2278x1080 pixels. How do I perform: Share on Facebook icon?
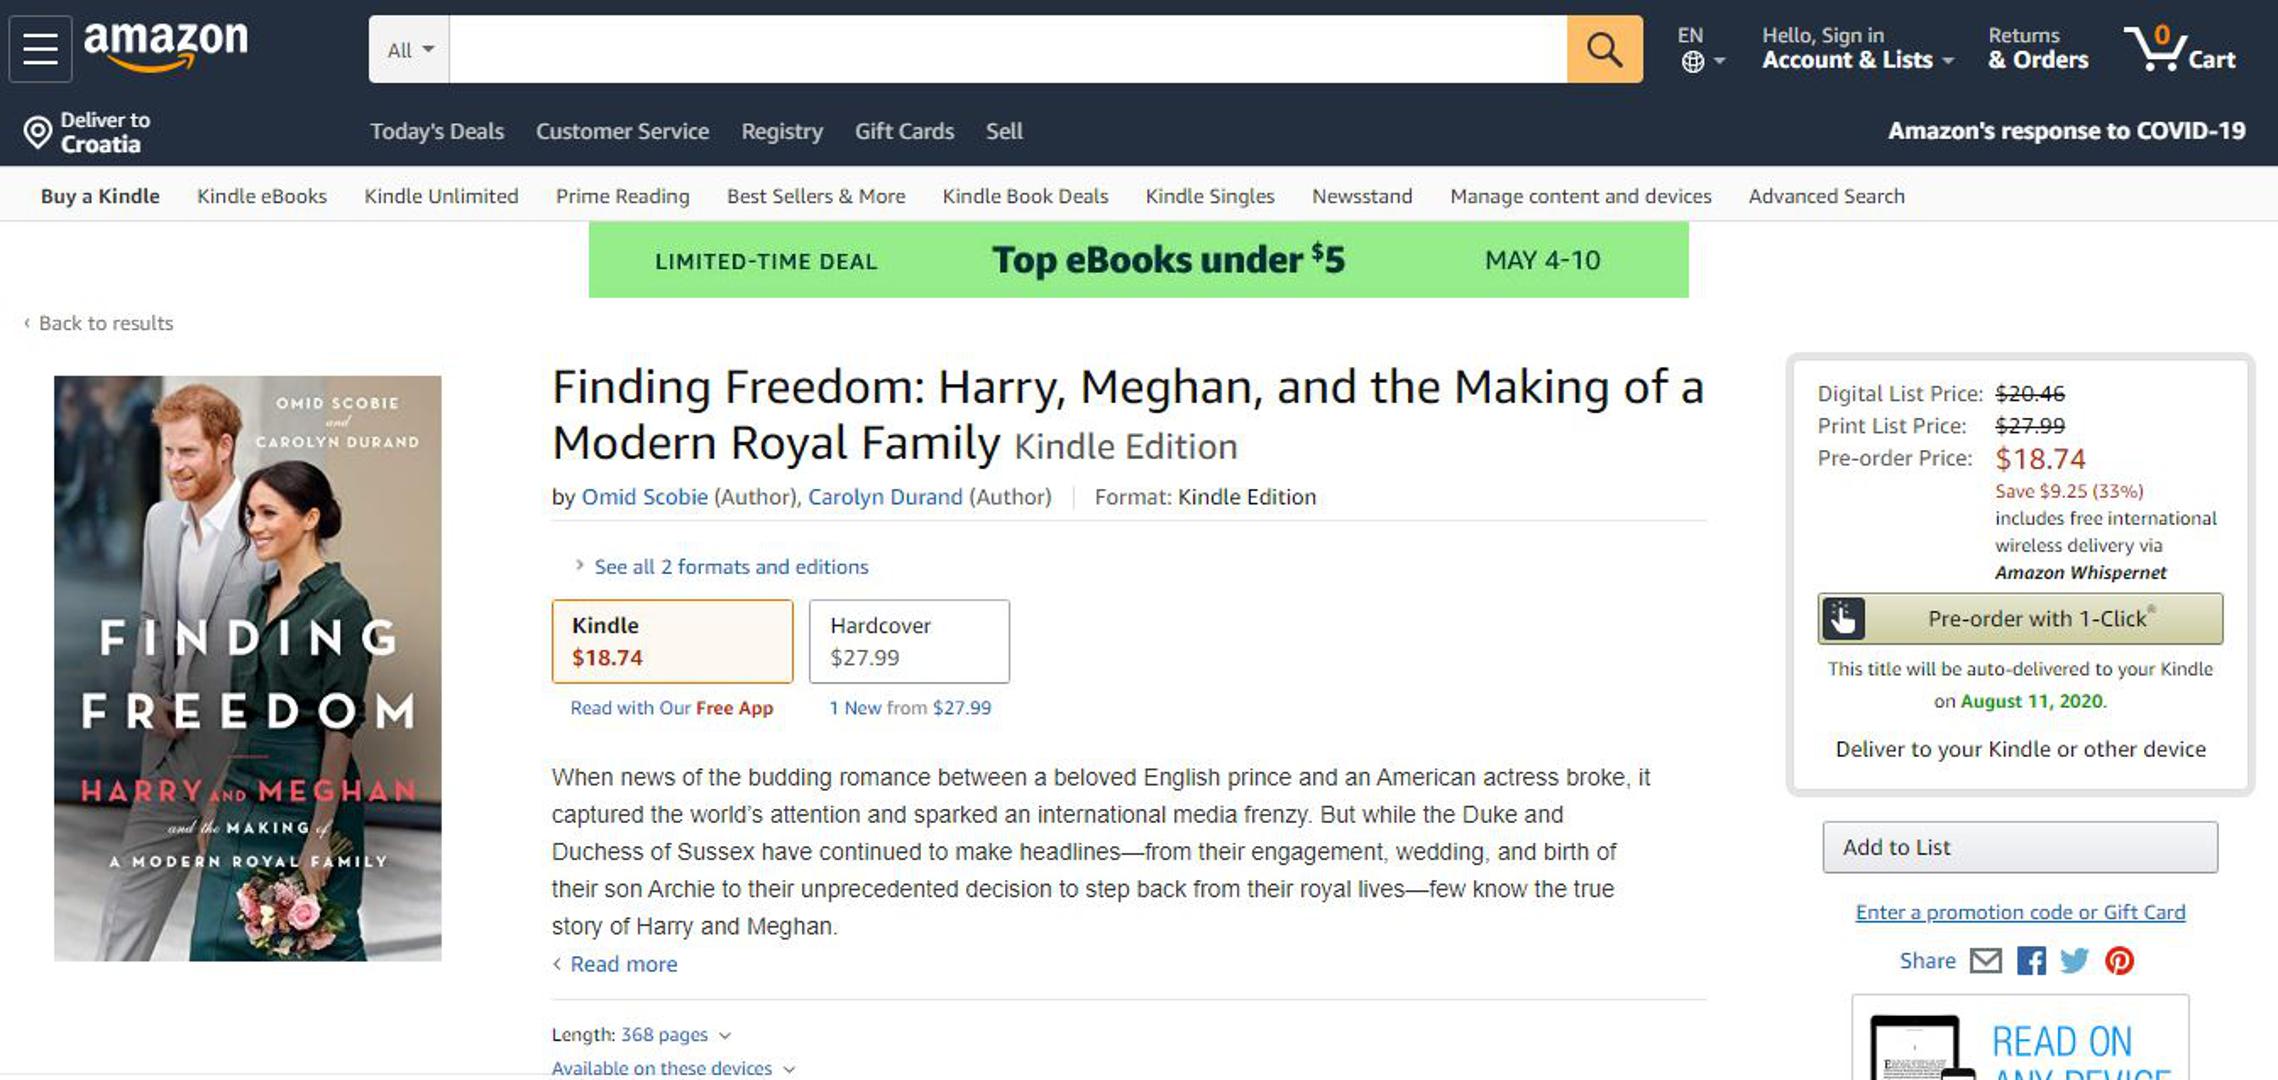tap(2031, 961)
